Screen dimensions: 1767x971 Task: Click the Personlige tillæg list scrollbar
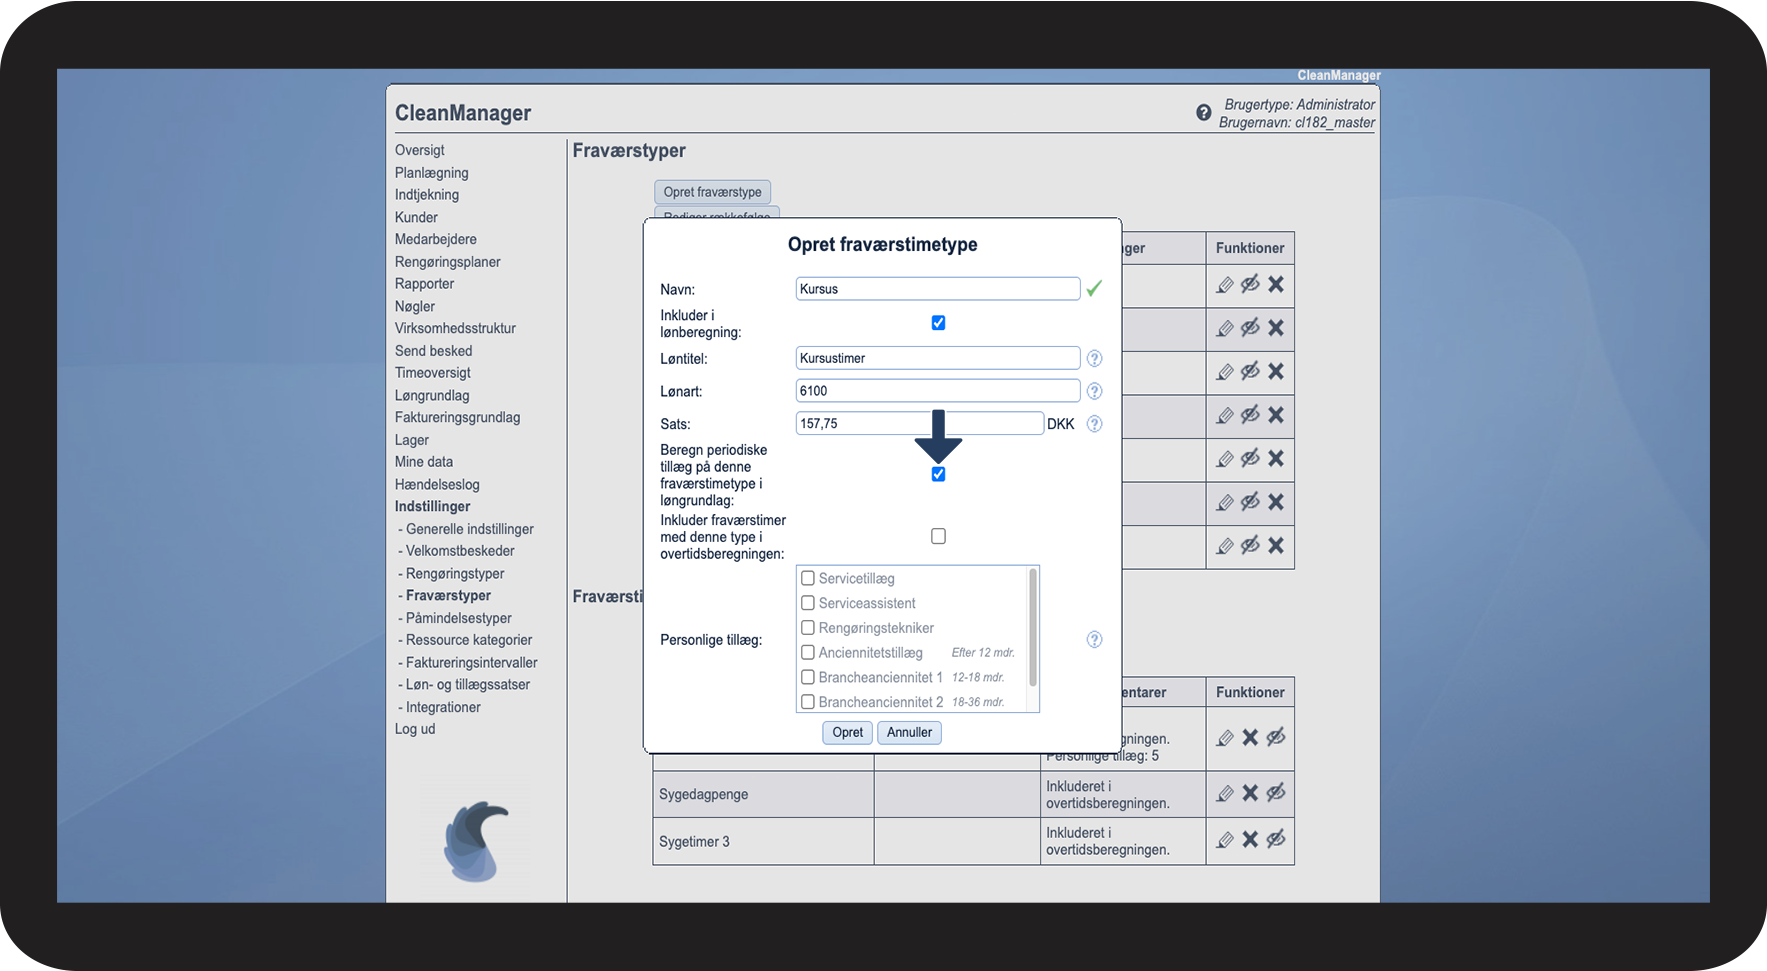point(1033,627)
